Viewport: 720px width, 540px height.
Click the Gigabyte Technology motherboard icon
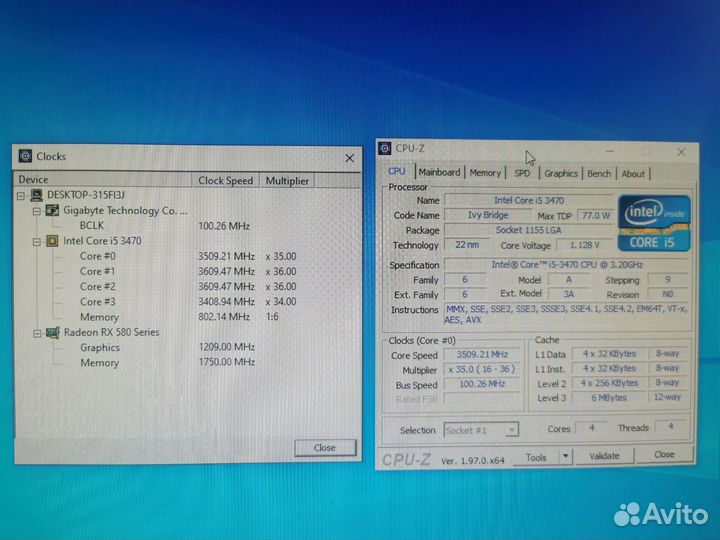[x=52, y=211]
